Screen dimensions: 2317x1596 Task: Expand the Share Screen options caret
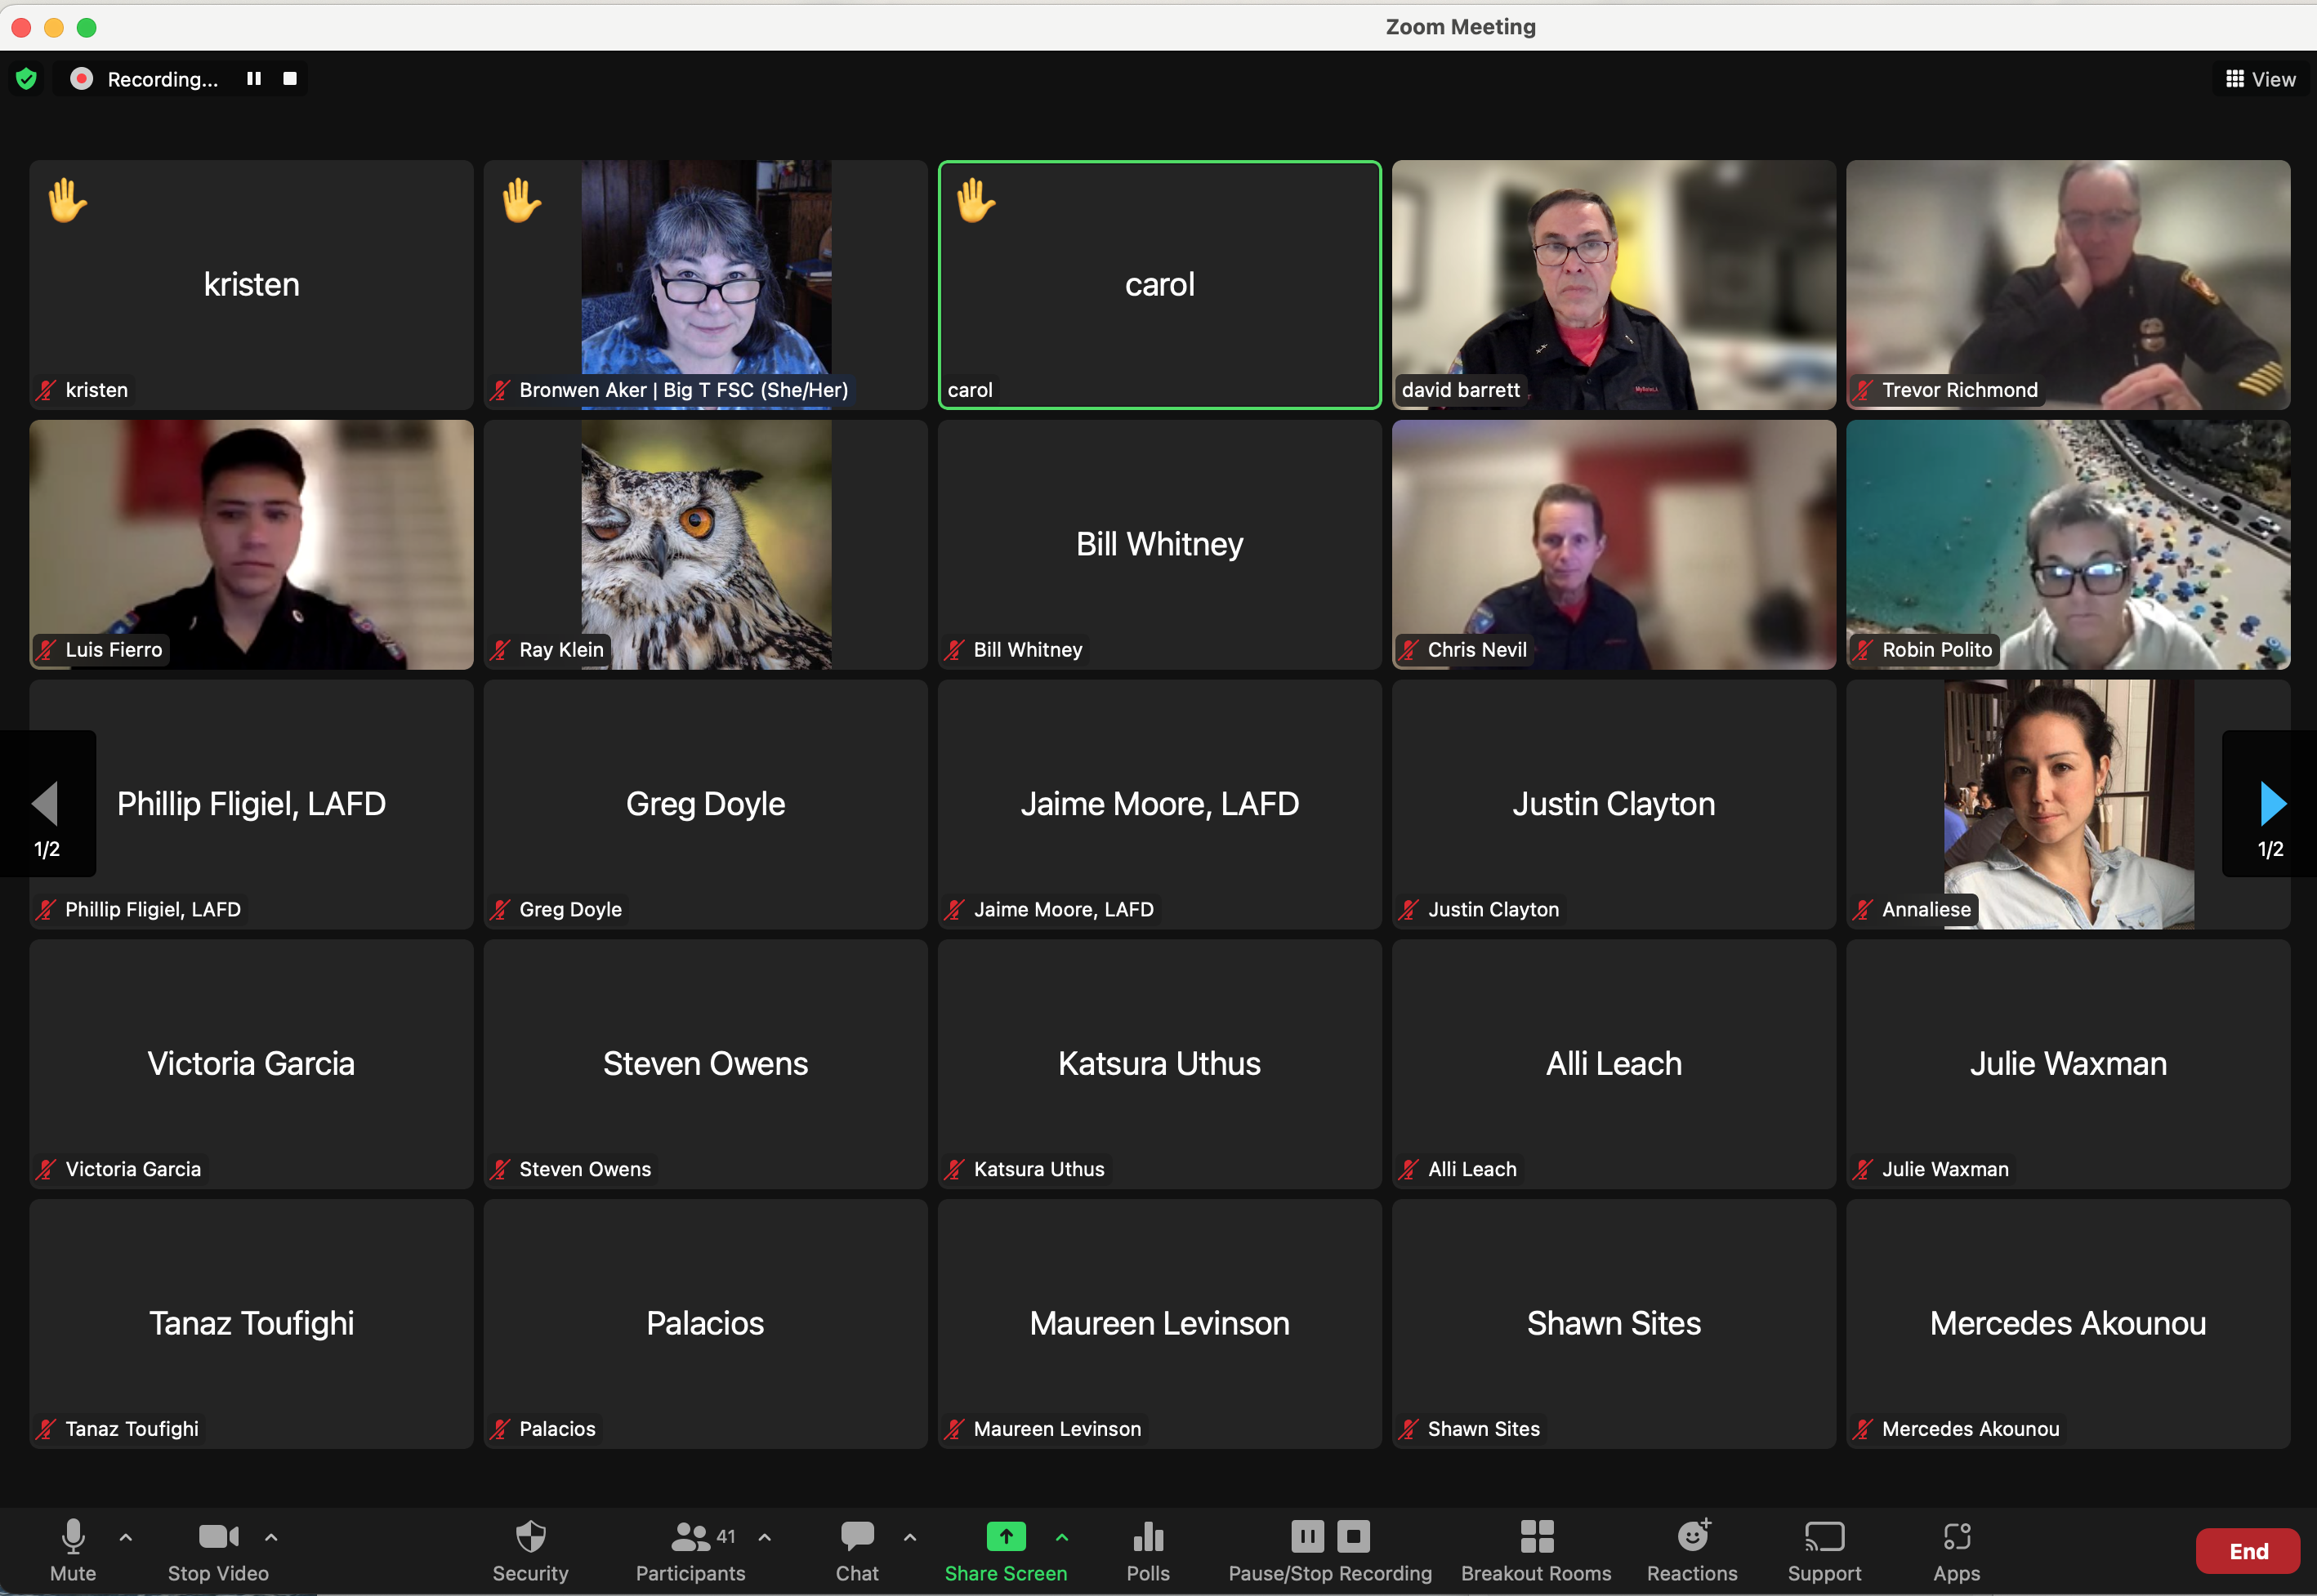pyautogui.click(x=1062, y=1537)
